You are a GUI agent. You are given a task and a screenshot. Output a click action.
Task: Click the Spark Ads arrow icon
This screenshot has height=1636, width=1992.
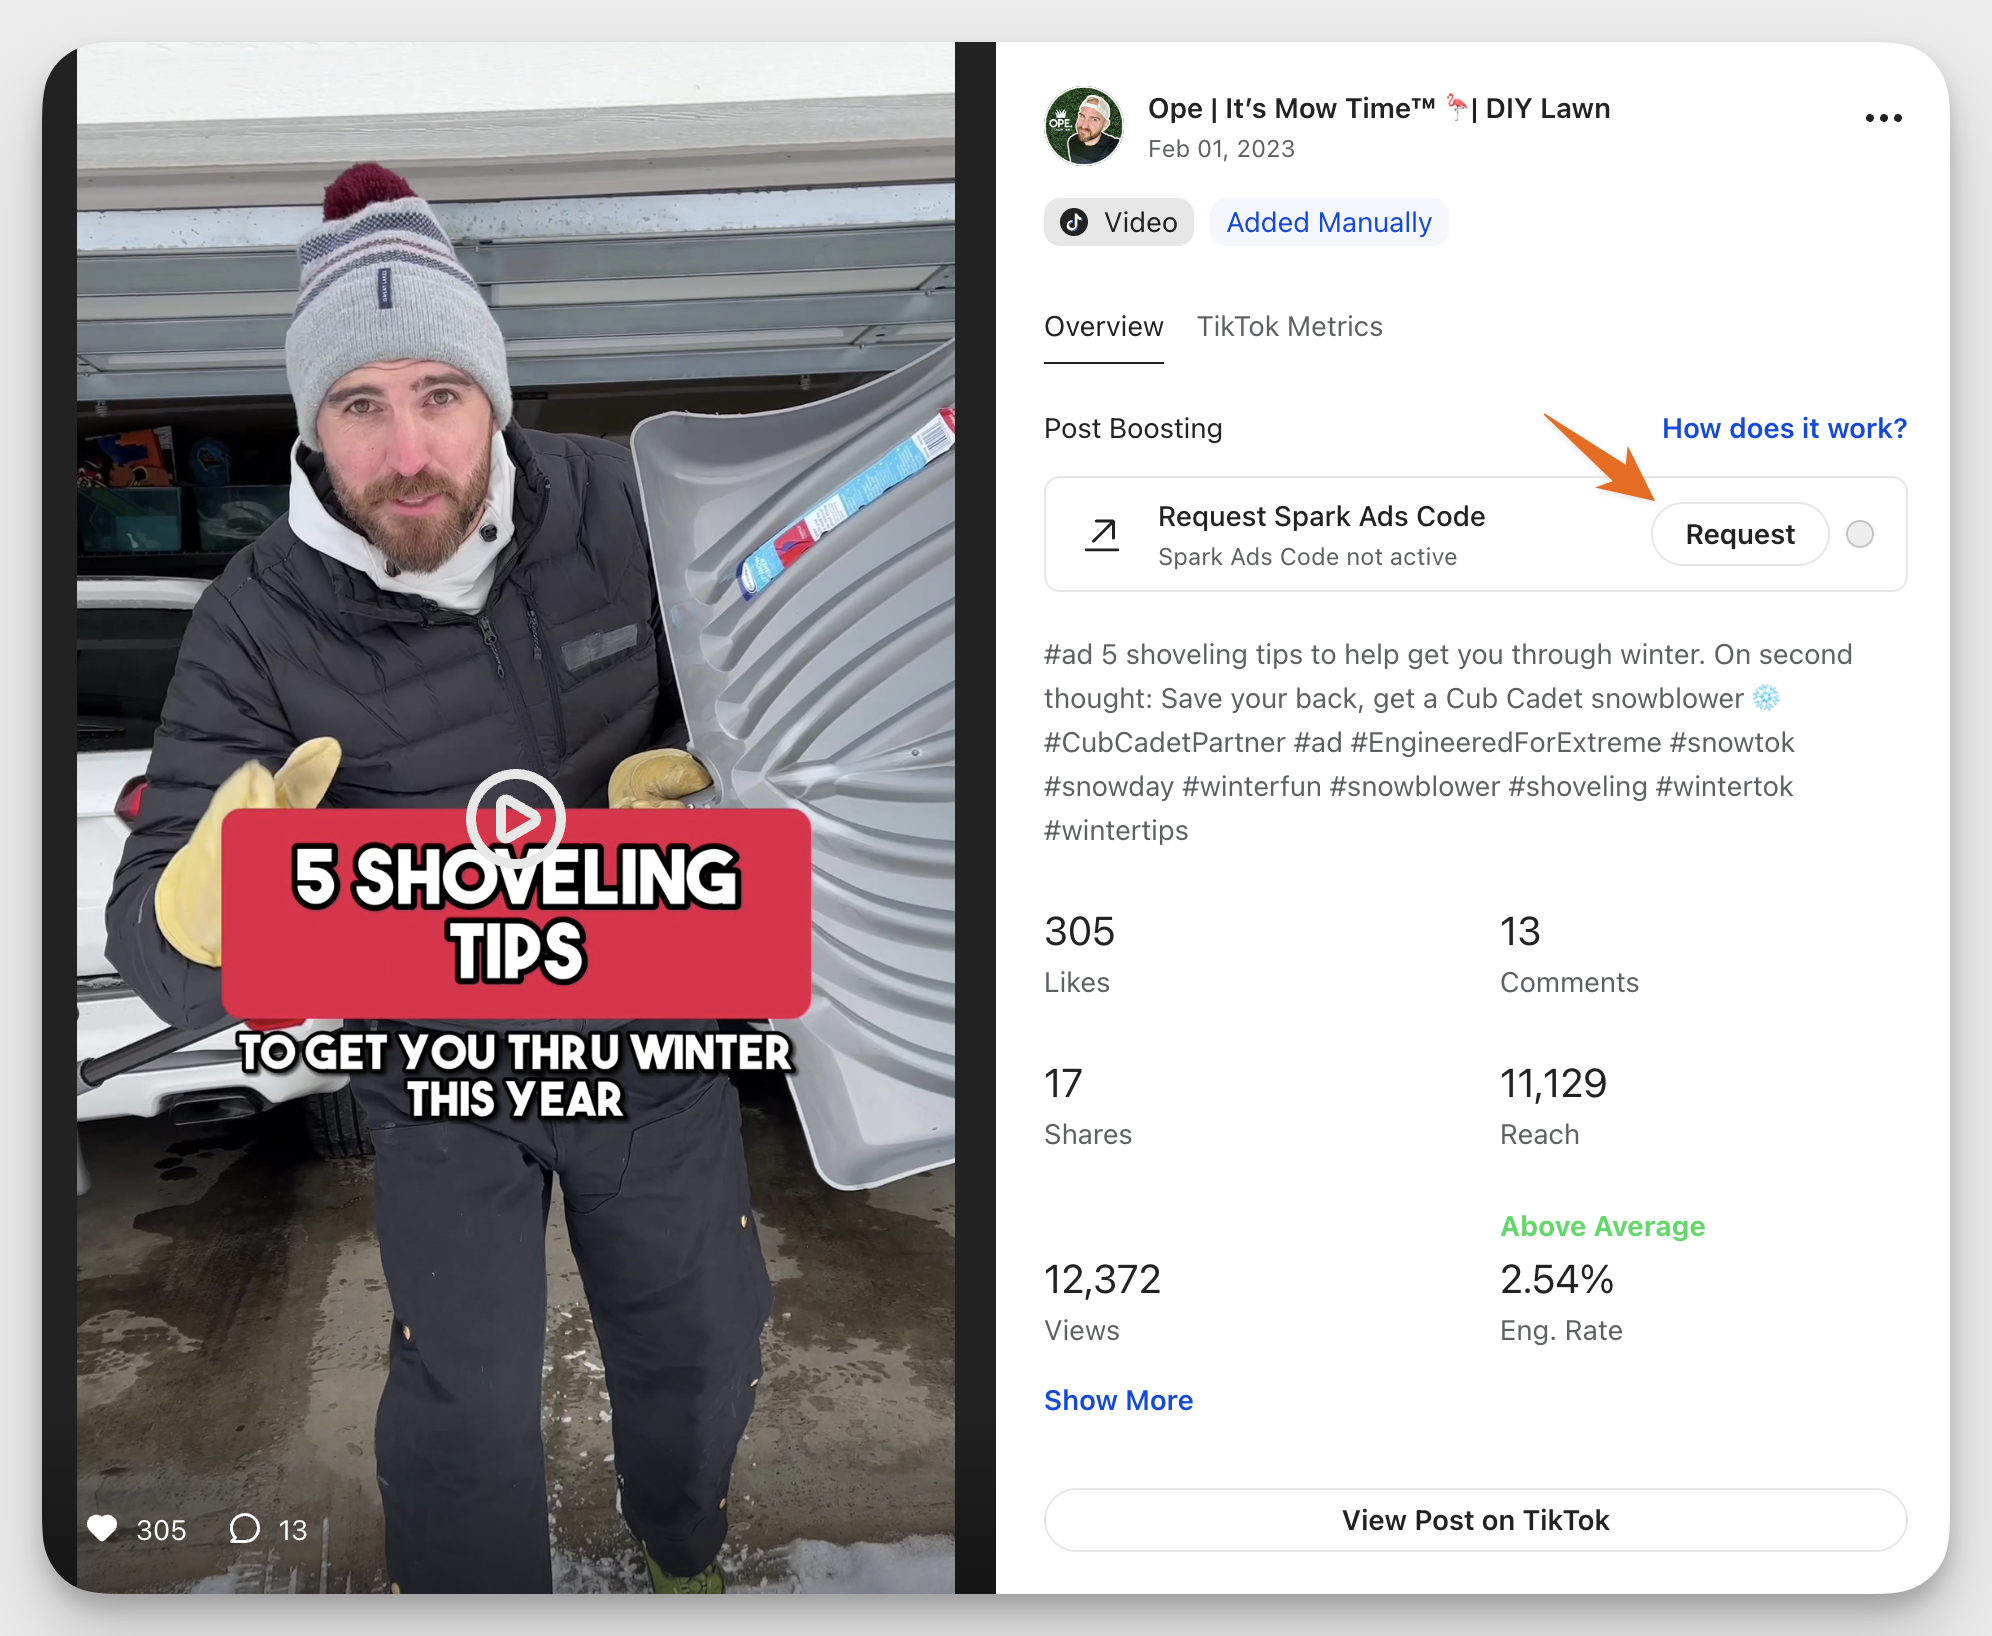click(1102, 535)
